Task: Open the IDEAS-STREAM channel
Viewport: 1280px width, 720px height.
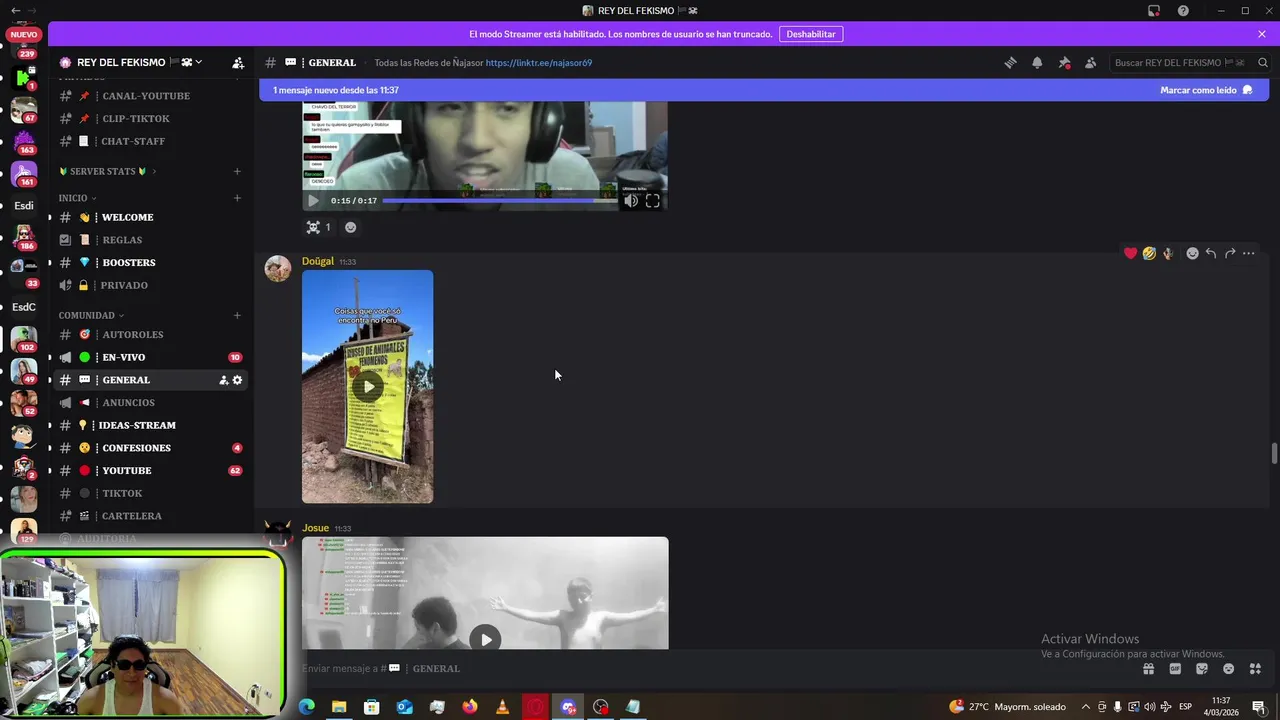Action: point(150,425)
